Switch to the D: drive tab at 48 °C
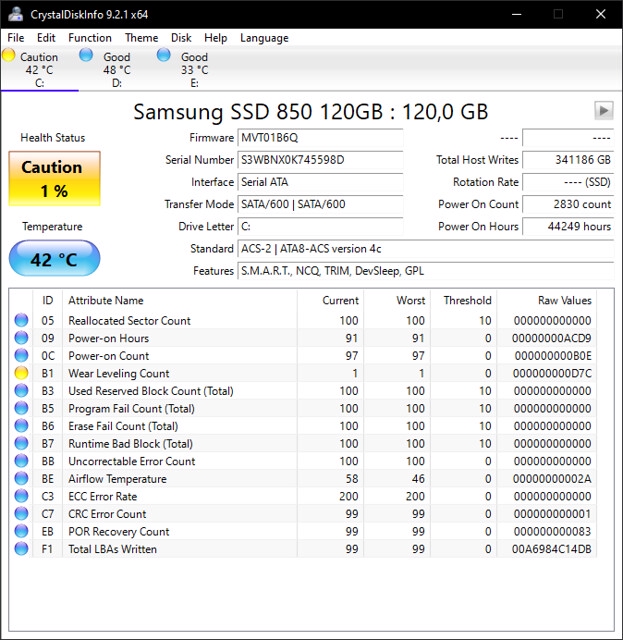This screenshot has width=623, height=640. pyautogui.click(x=117, y=69)
